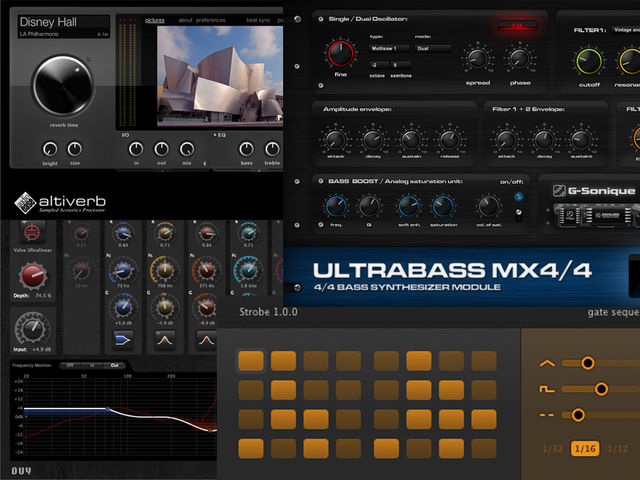Open the Disney Hall preset selector

(64, 27)
